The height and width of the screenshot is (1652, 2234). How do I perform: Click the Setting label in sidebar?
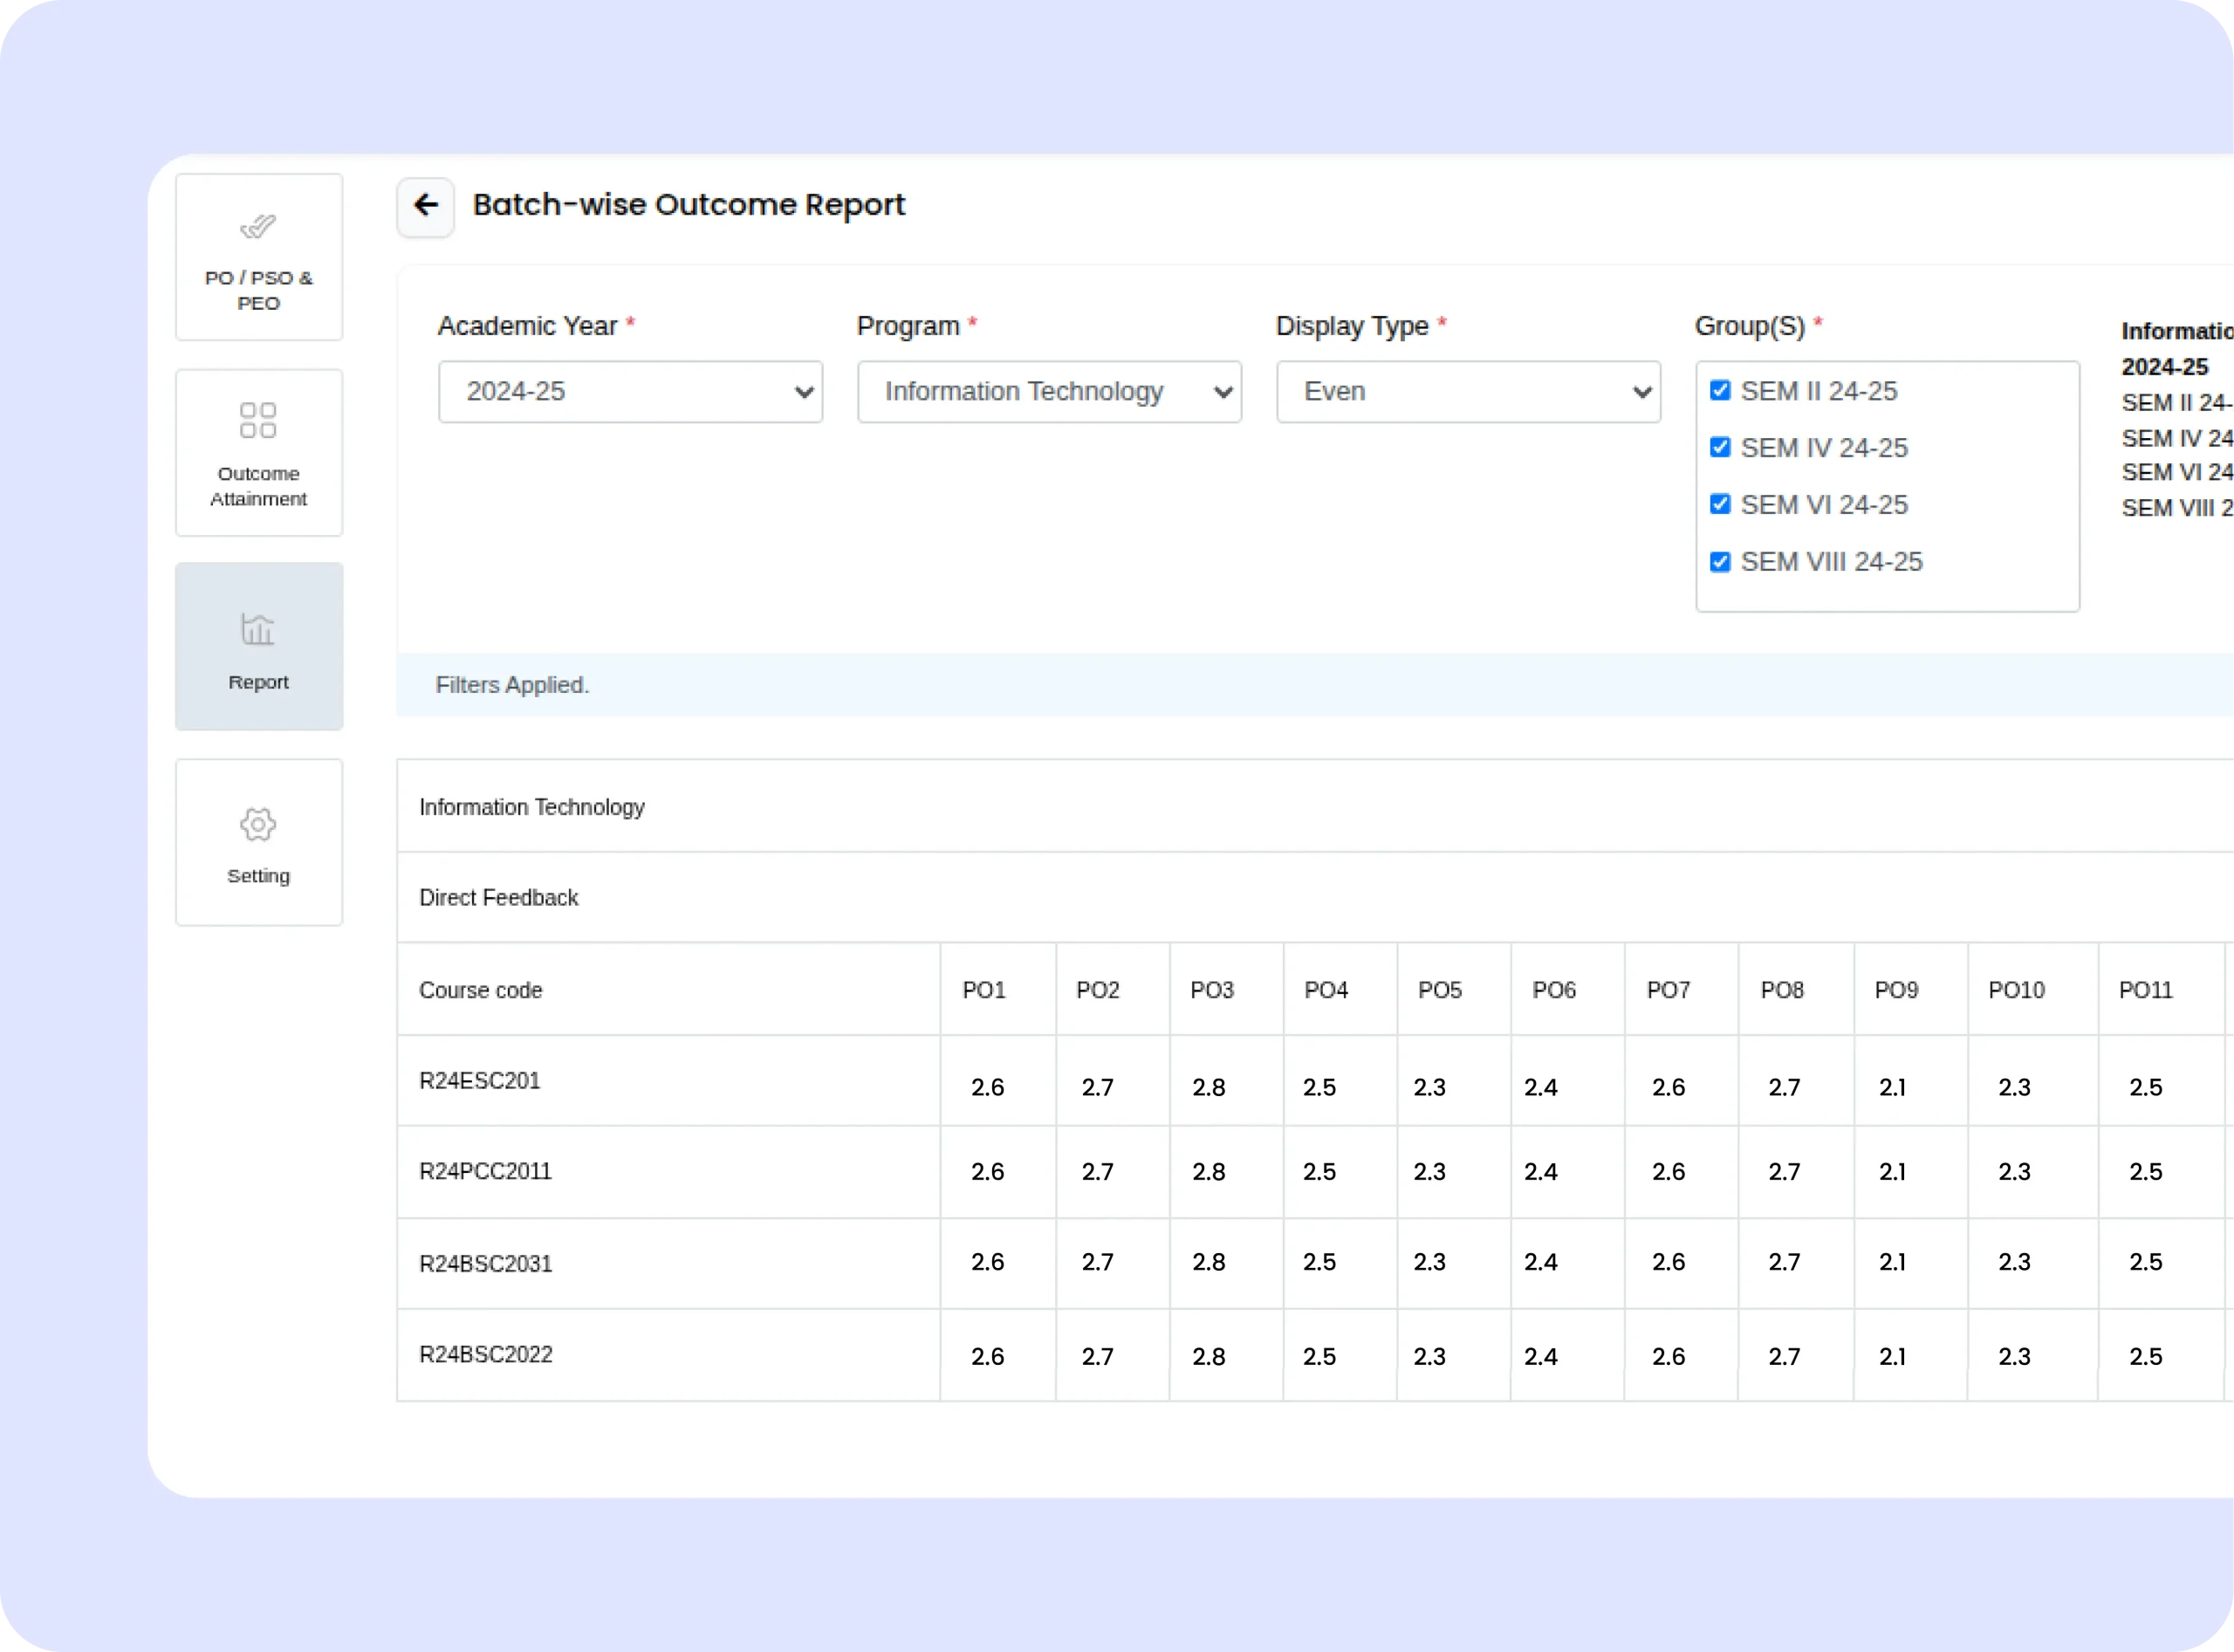click(x=258, y=876)
